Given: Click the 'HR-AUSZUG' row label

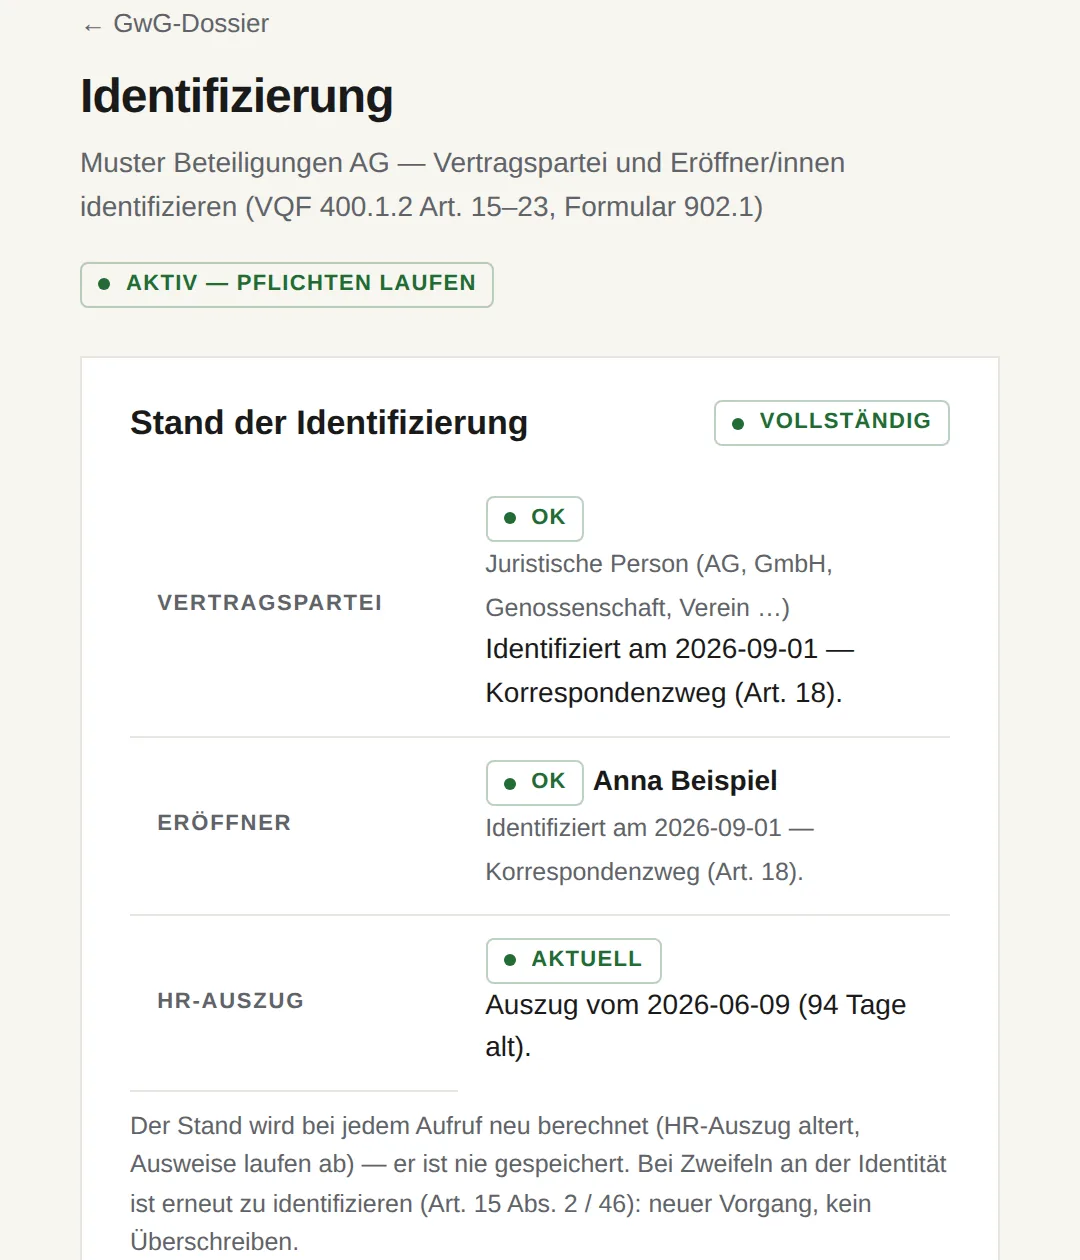Looking at the screenshot, I should tap(231, 1001).
